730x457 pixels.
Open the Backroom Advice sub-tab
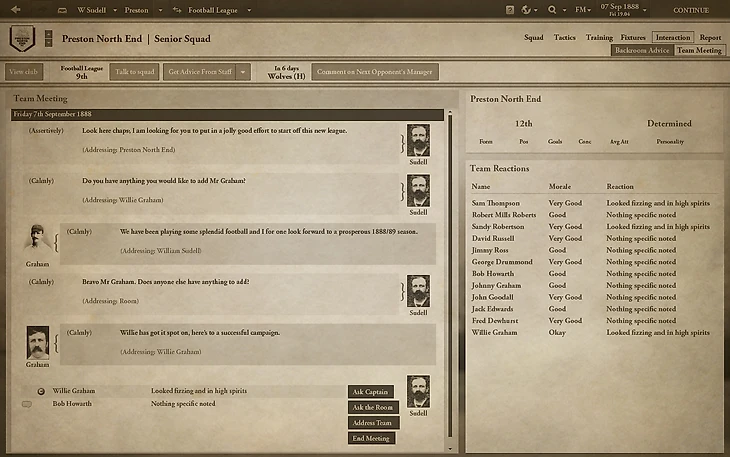click(x=642, y=50)
